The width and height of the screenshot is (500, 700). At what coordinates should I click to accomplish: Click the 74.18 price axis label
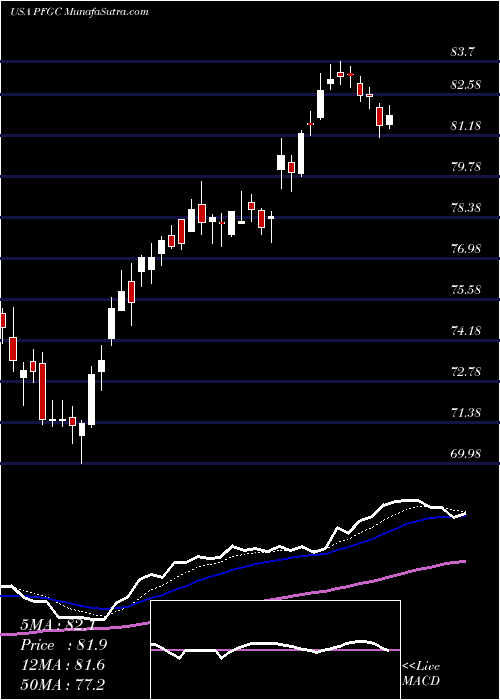[466, 331]
